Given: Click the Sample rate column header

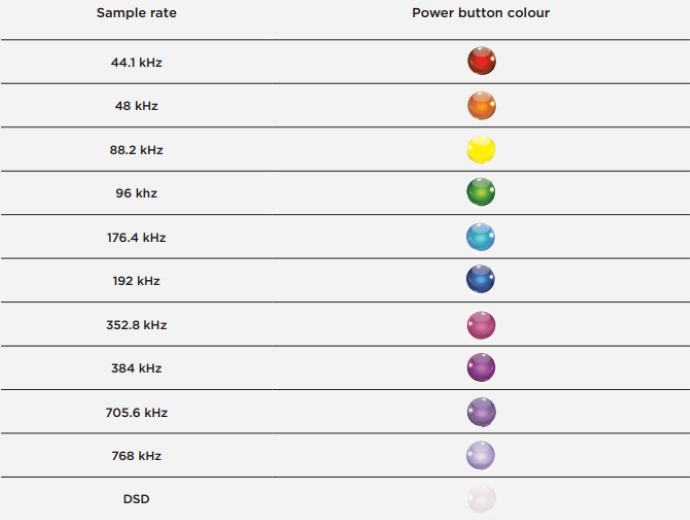Looking at the screenshot, I should [x=136, y=13].
